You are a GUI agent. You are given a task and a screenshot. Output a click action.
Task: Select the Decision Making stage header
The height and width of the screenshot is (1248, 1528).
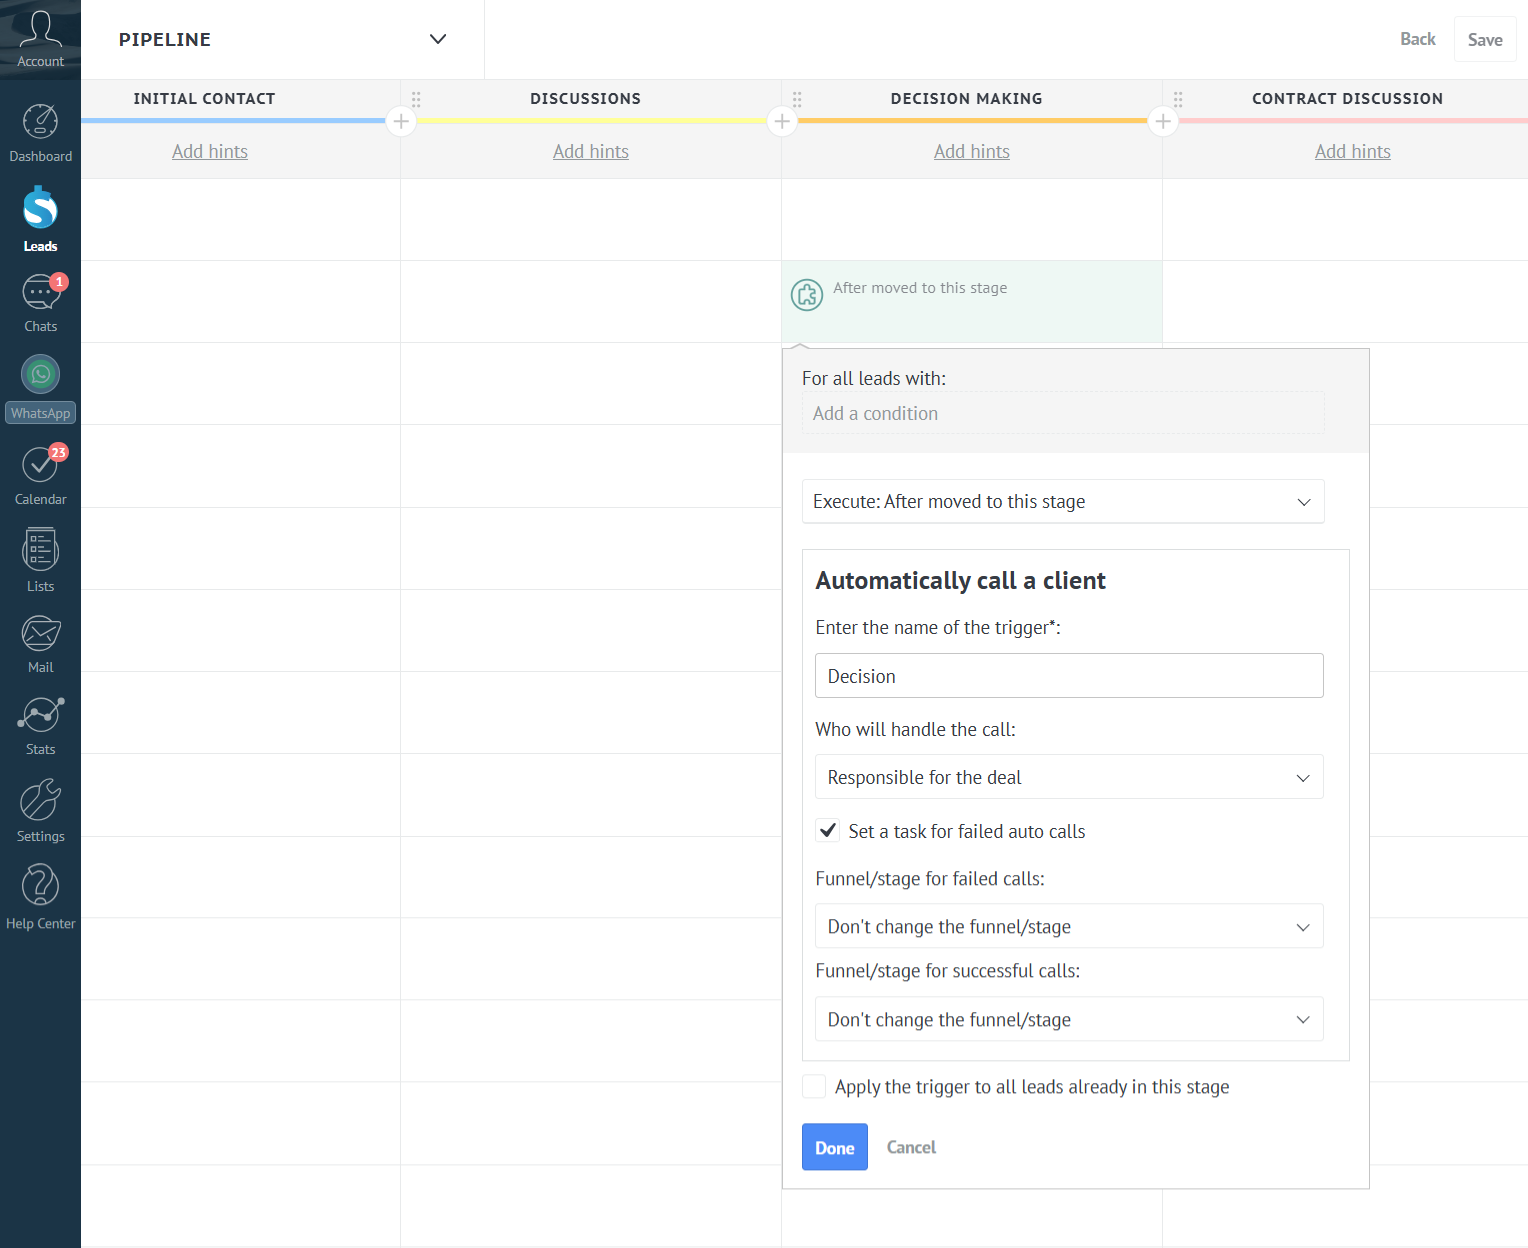[966, 98]
